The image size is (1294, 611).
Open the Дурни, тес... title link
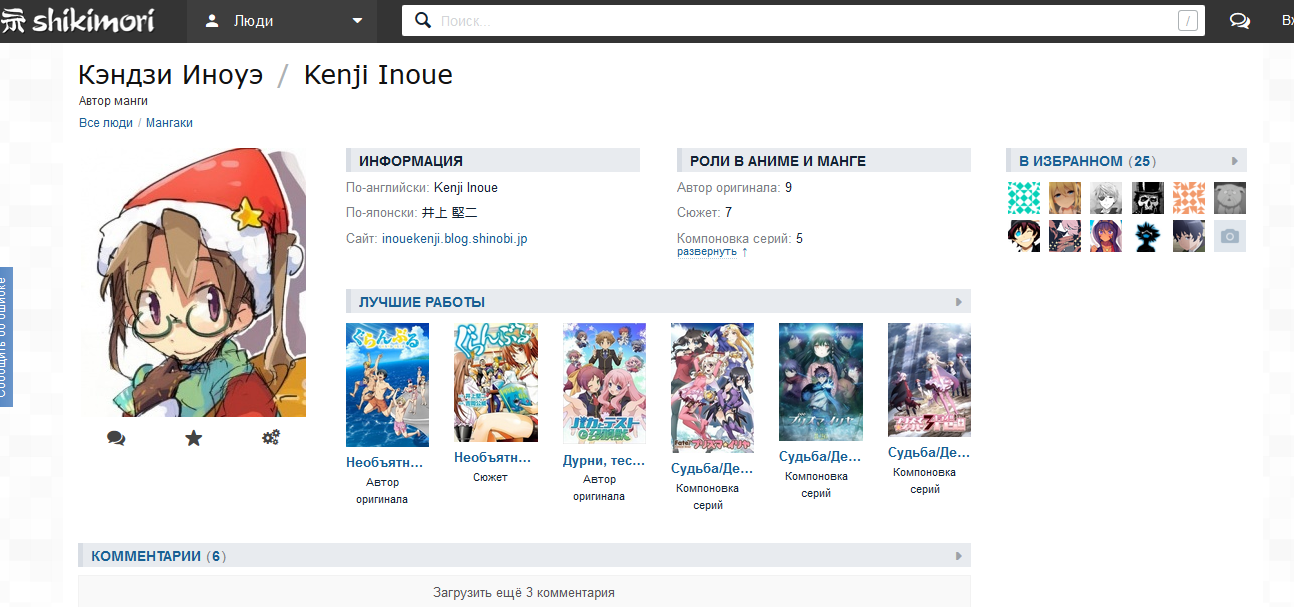pyautogui.click(x=604, y=461)
